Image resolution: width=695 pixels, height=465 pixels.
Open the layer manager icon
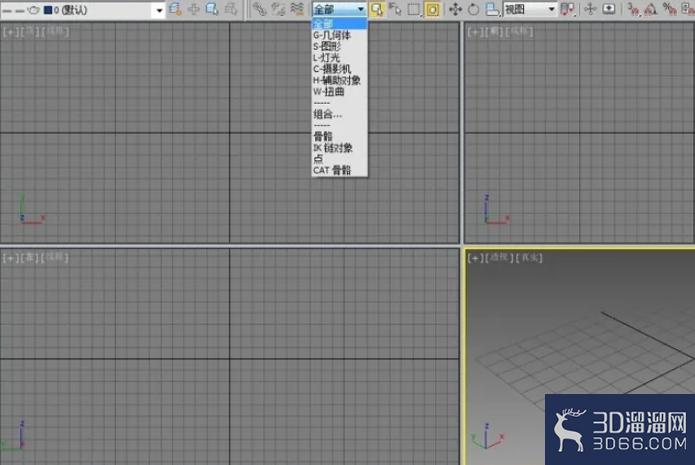(x=175, y=9)
